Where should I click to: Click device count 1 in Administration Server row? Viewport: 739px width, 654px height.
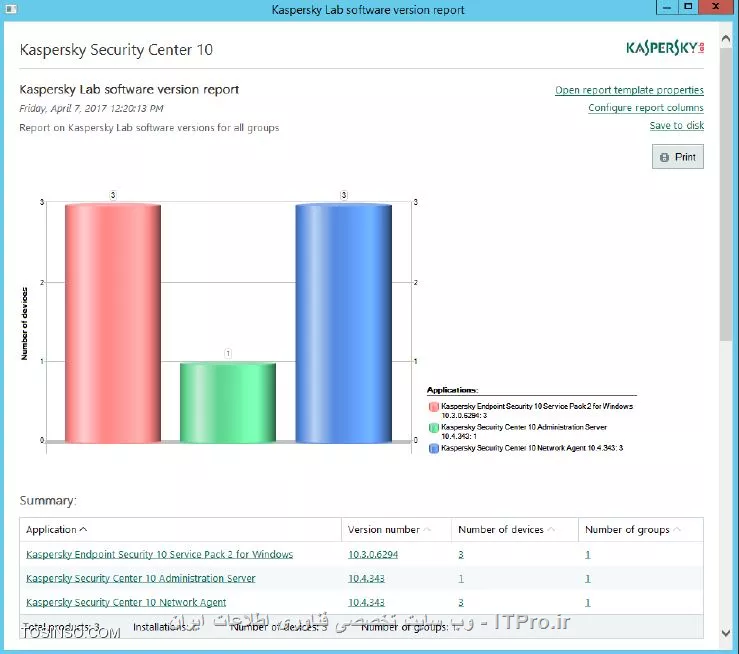pos(461,579)
